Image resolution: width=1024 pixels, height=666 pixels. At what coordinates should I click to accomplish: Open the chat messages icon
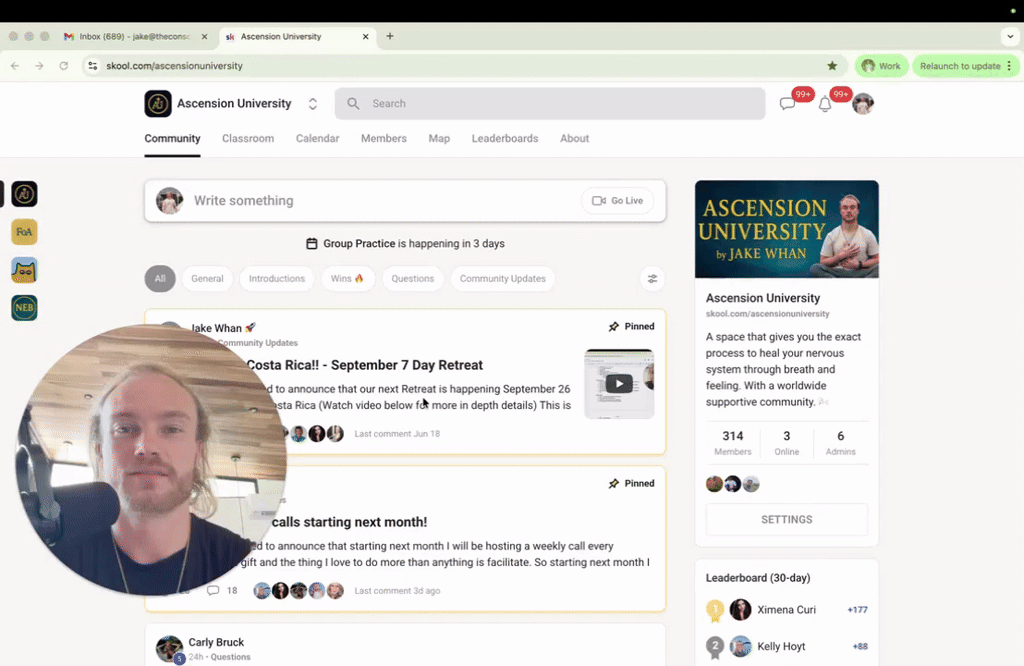[788, 104]
